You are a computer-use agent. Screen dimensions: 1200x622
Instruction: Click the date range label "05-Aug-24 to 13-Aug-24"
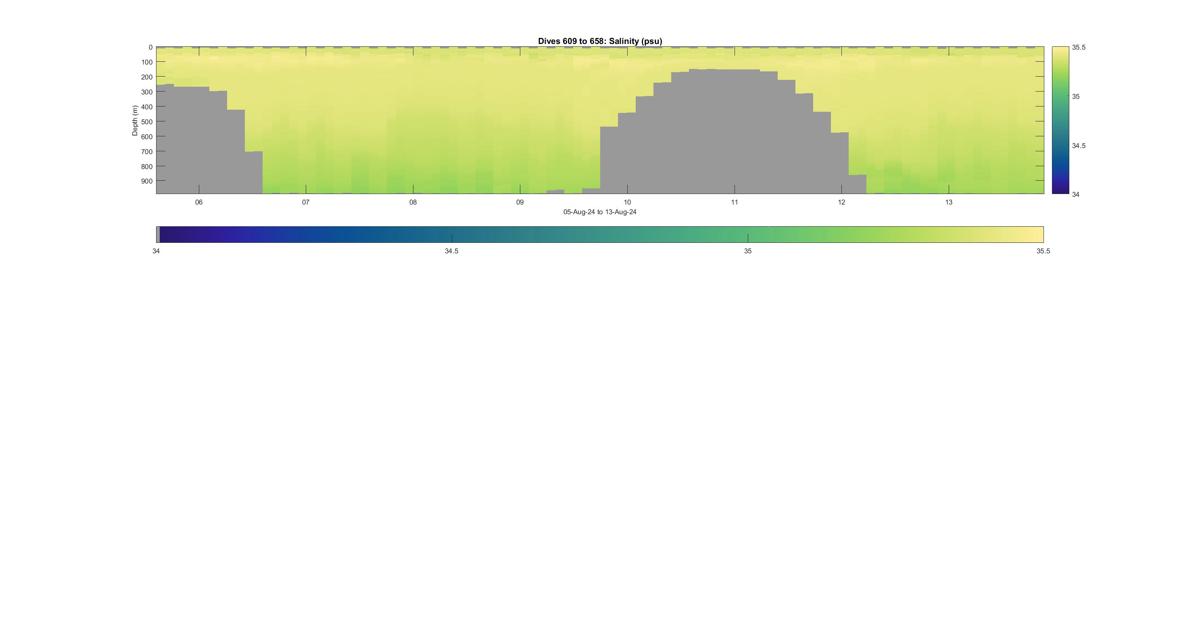tap(600, 212)
